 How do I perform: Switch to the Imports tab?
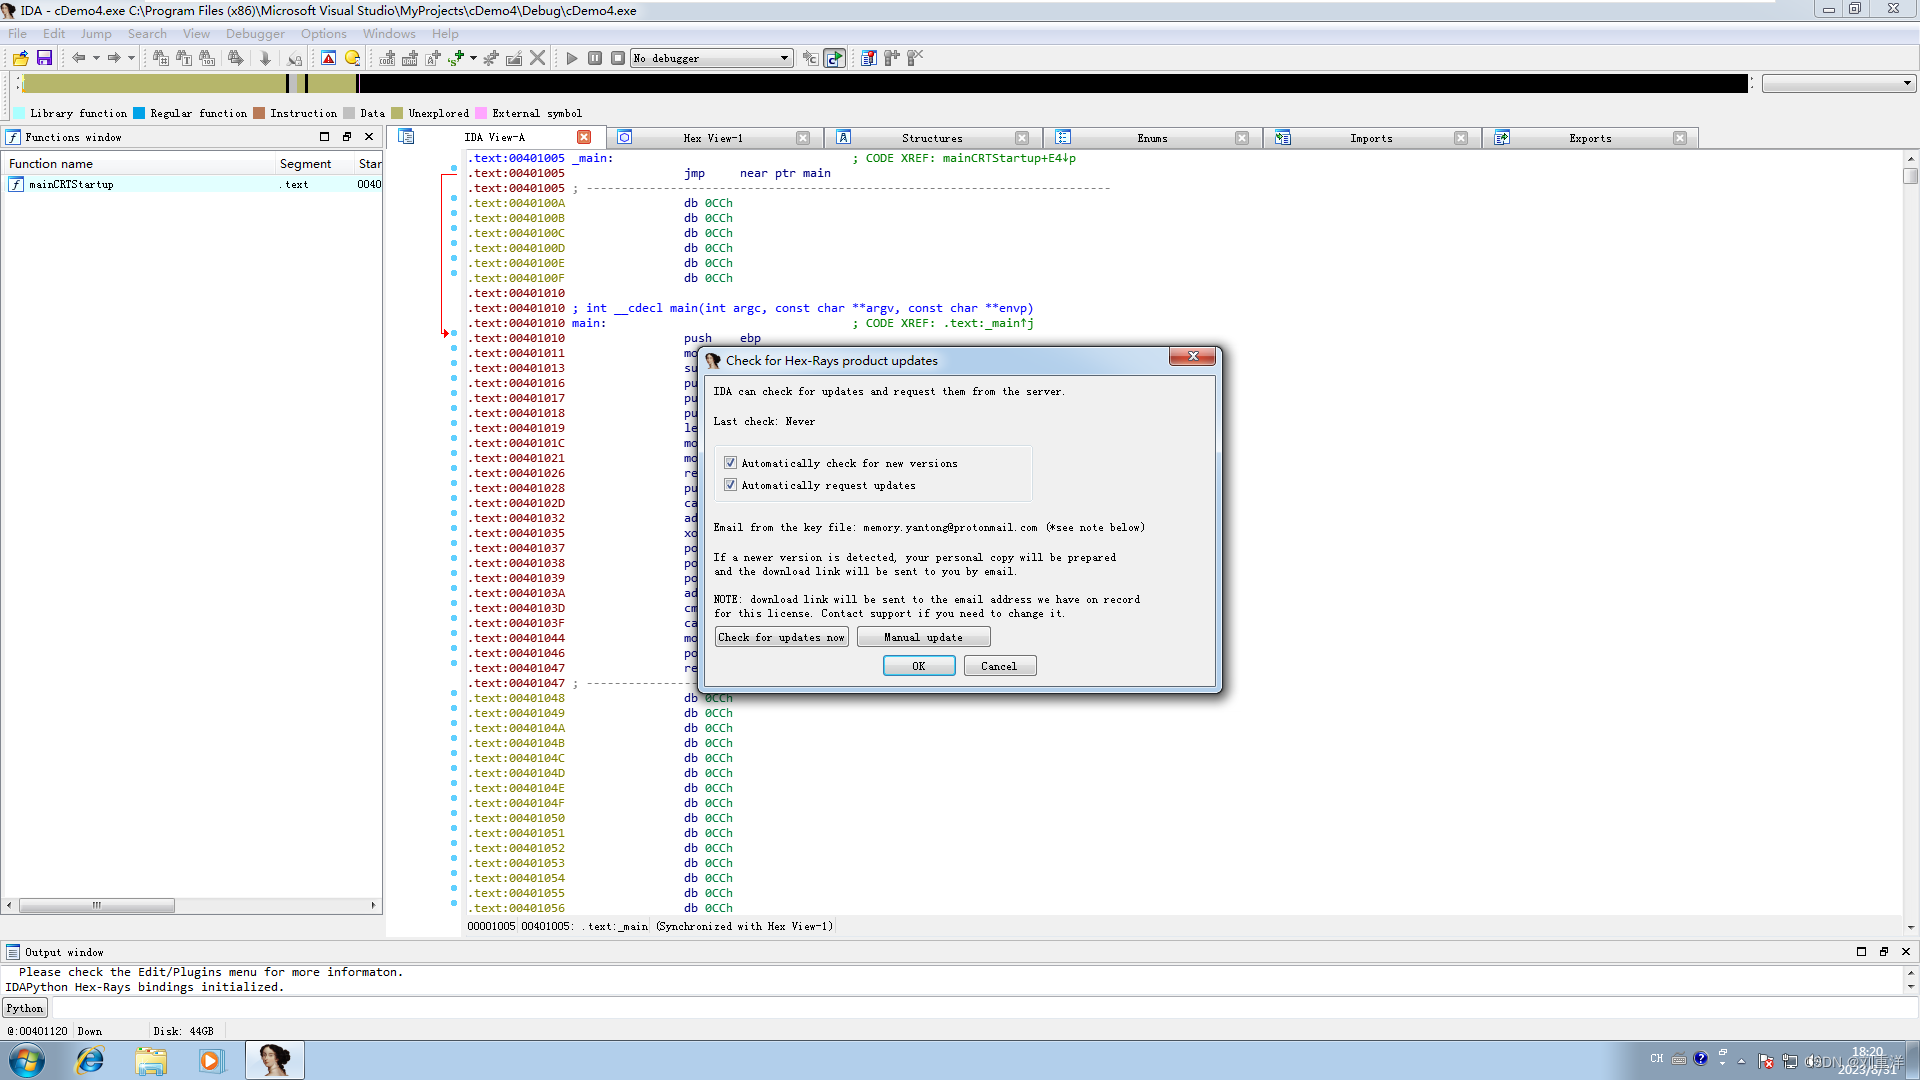(x=1371, y=138)
